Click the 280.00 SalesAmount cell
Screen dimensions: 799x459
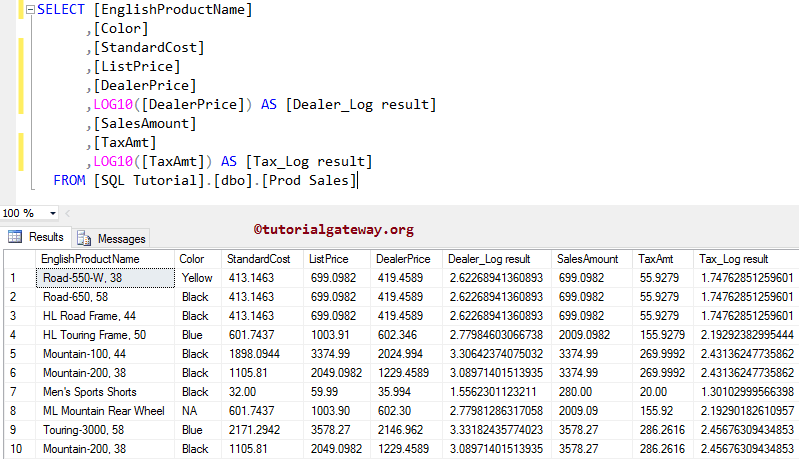coord(592,392)
